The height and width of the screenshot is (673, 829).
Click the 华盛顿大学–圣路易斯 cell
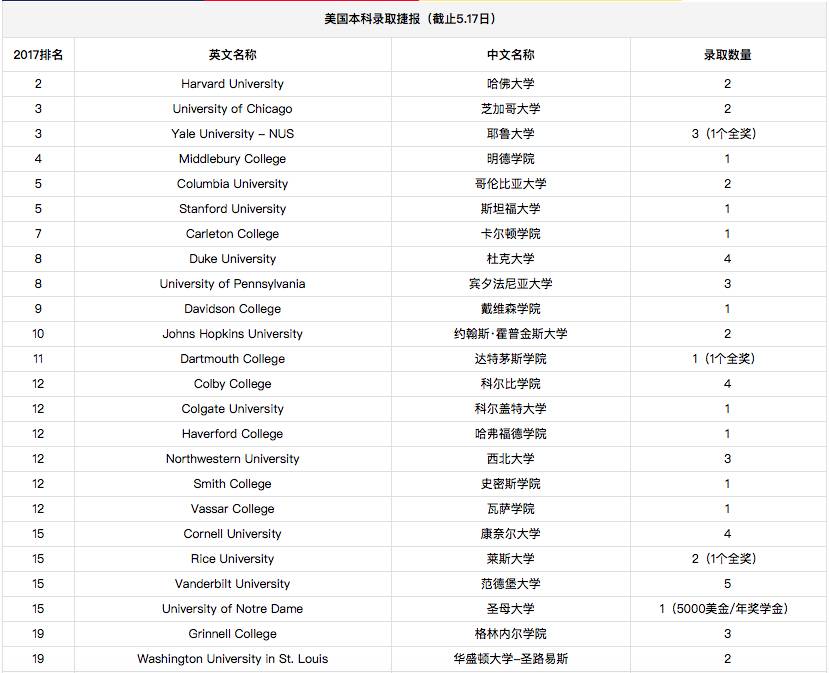click(x=511, y=659)
